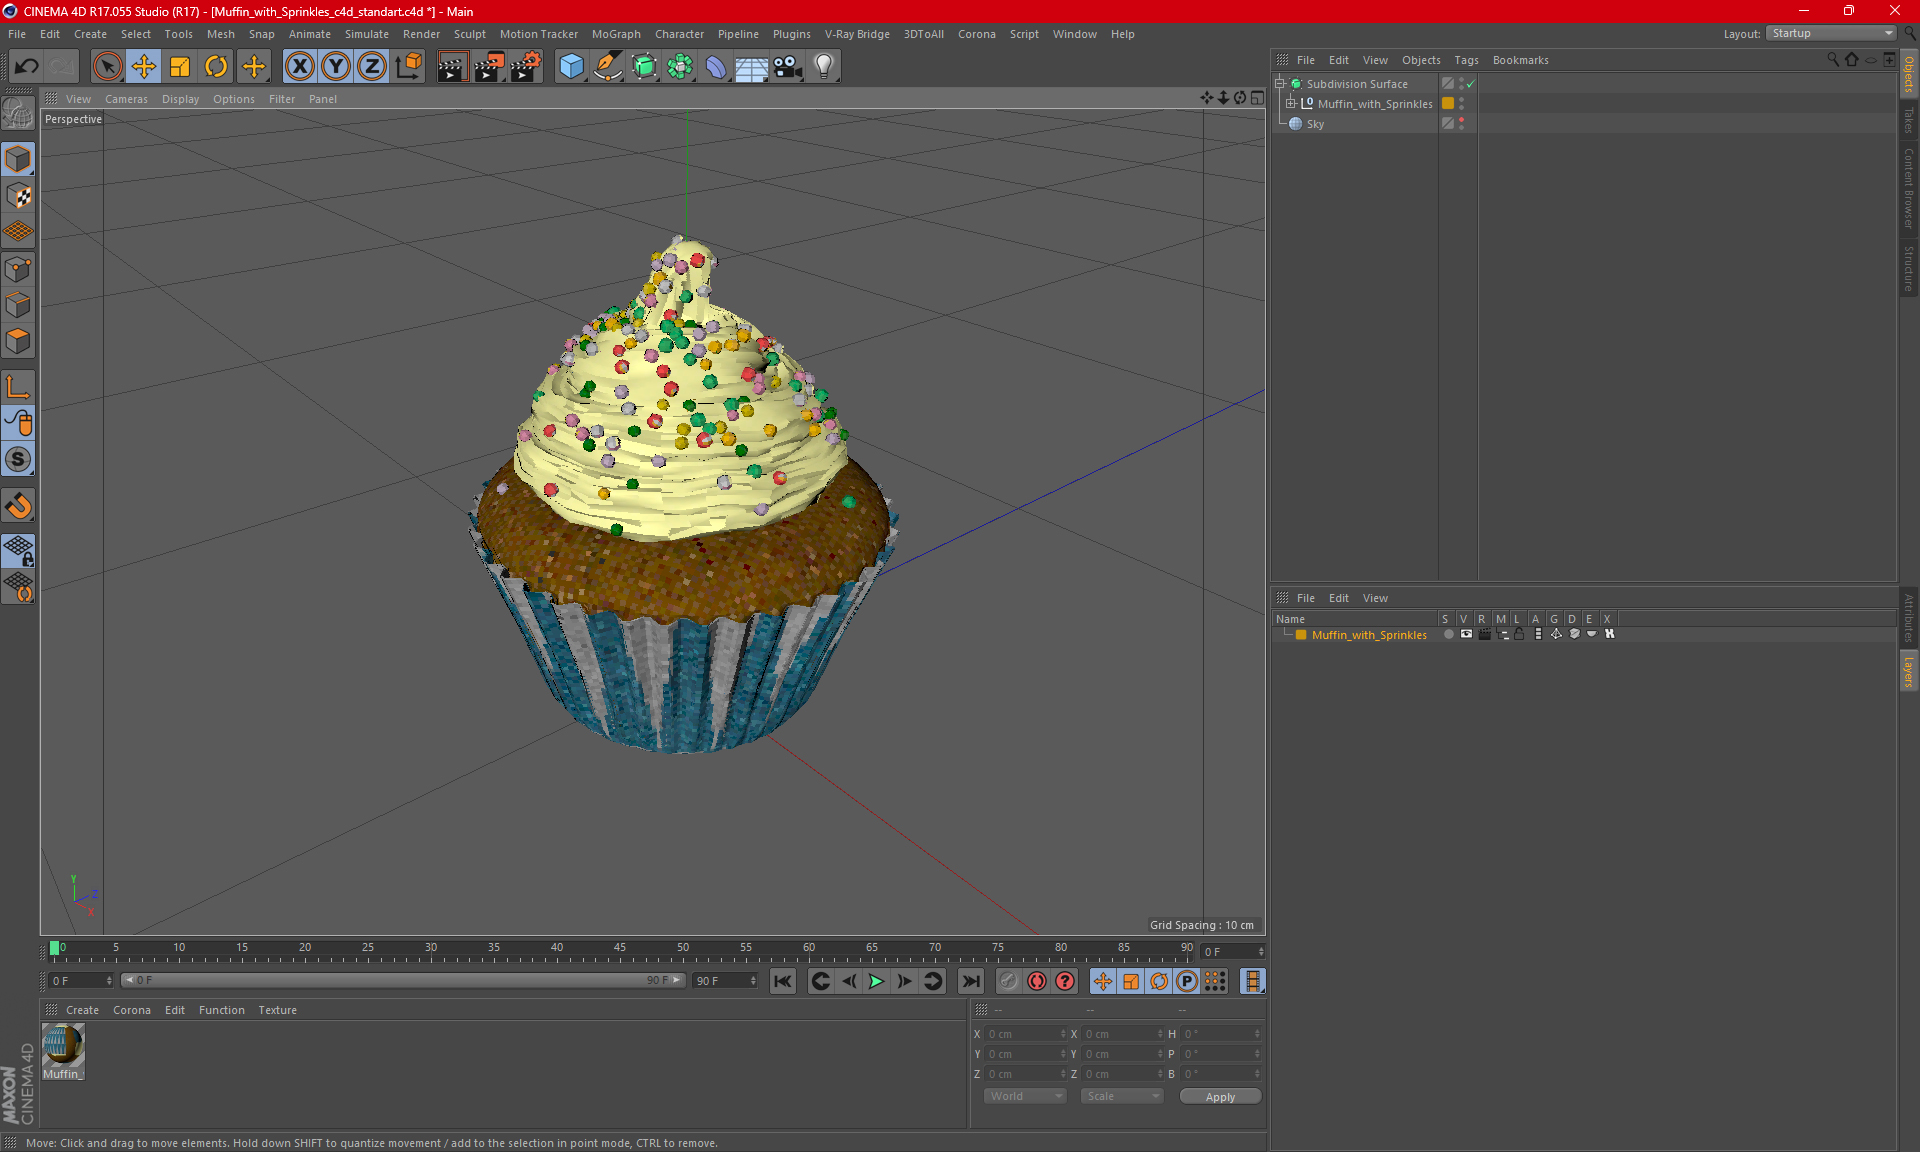
Task: Select the Live Selection tool
Action: tap(103, 66)
